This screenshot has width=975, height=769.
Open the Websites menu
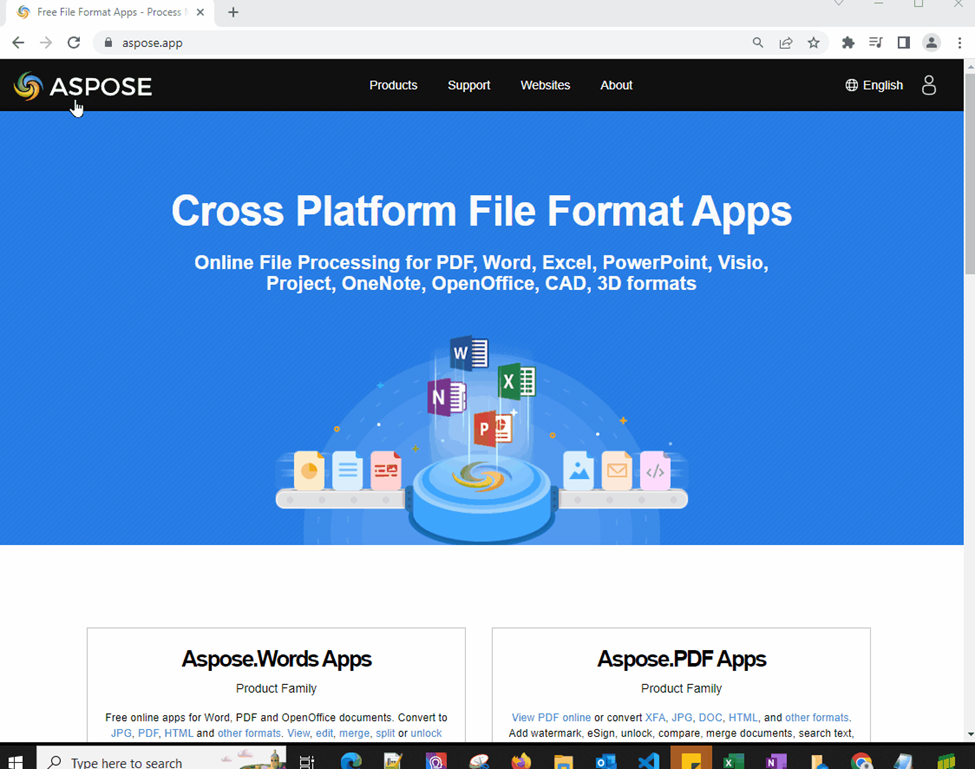[545, 85]
